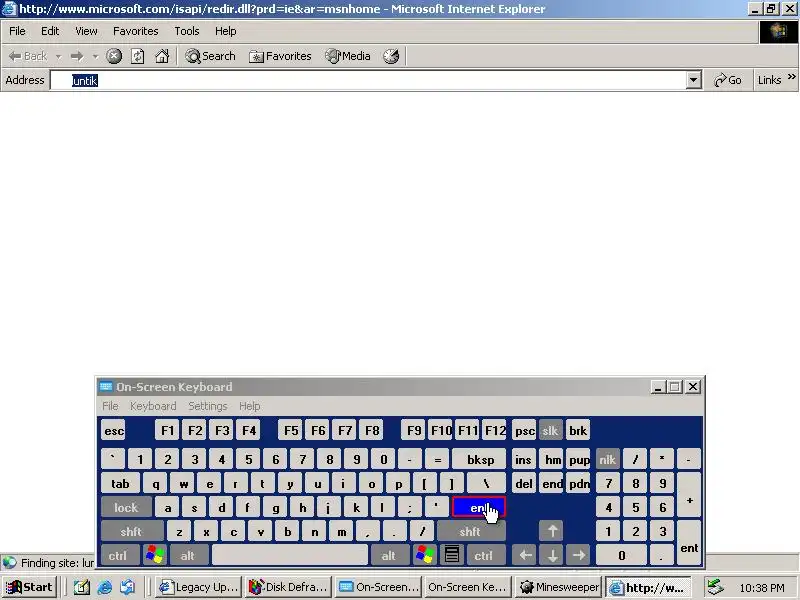Viewport: 800px width, 600px height.
Task: Click the On-Screen Keyboard title bar icon
Action: coord(106,387)
